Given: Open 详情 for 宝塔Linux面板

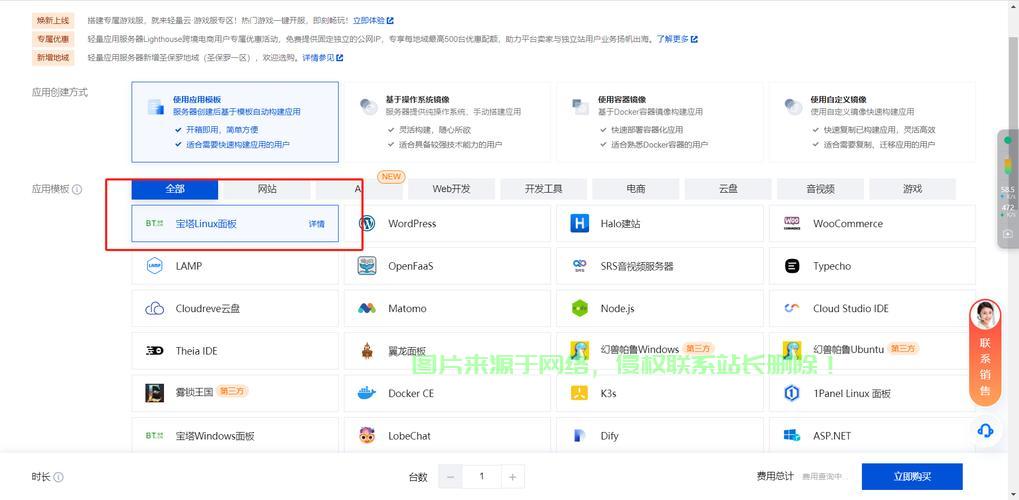Looking at the screenshot, I should [x=316, y=224].
